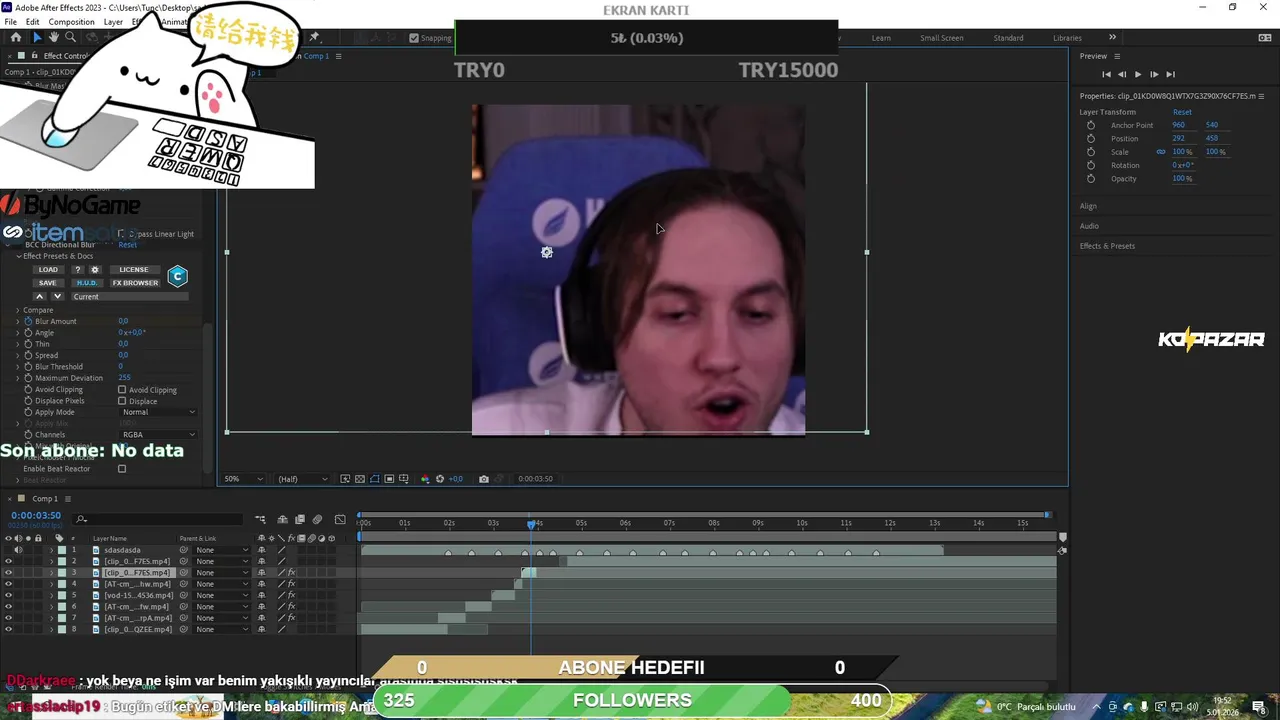Image resolution: width=1280 pixels, height=720 pixels.
Task: Enable the Avoid Clipping checkbox
Action: point(122,390)
